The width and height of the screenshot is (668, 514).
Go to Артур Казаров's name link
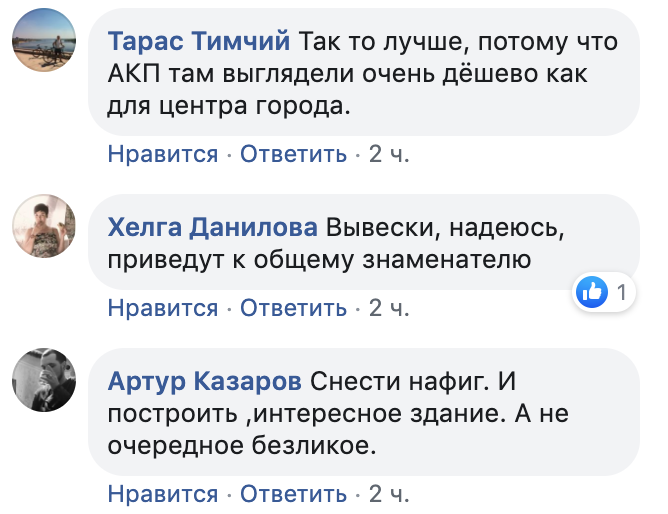click(x=204, y=381)
